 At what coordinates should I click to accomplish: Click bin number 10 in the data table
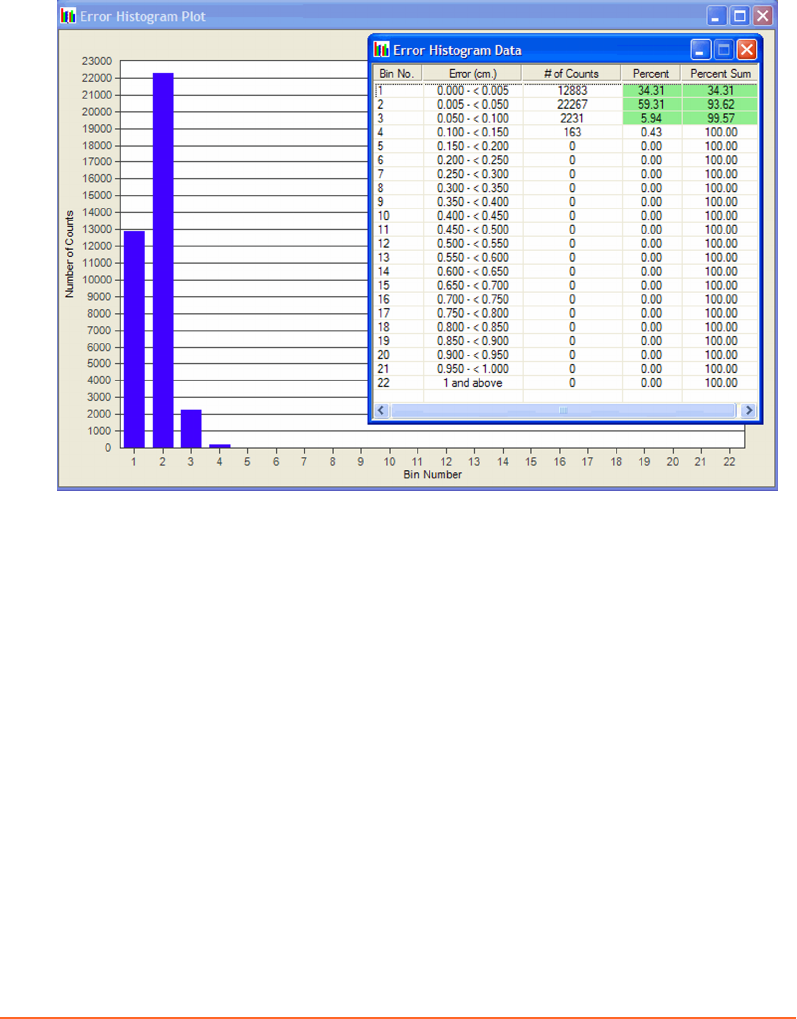click(384, 216)
